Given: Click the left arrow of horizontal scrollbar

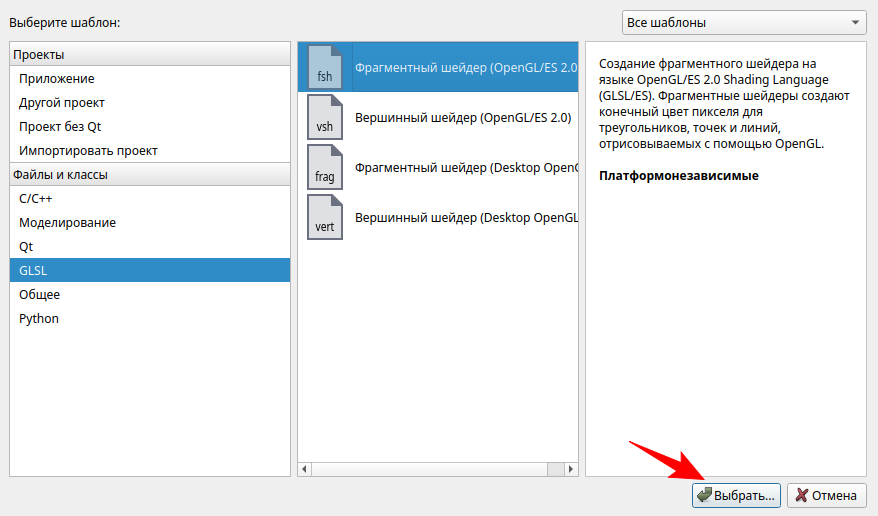Looking at the screenshot, I should pos(305,469).
